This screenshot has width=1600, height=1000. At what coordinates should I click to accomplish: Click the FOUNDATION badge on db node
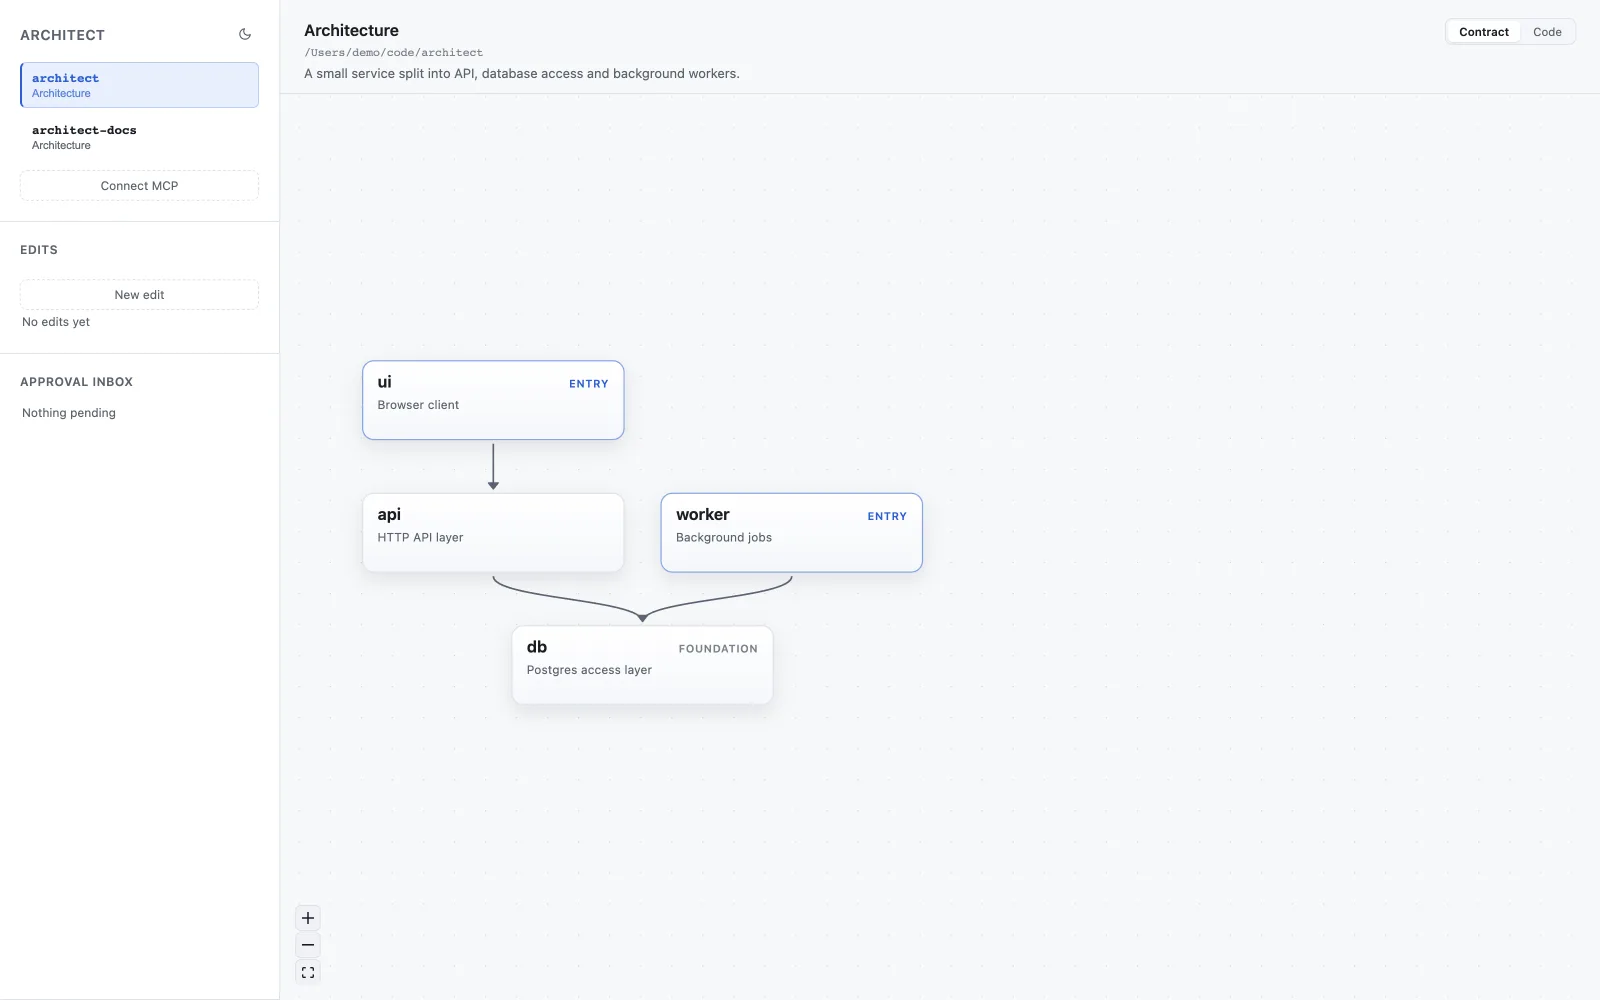coord(718,649)
